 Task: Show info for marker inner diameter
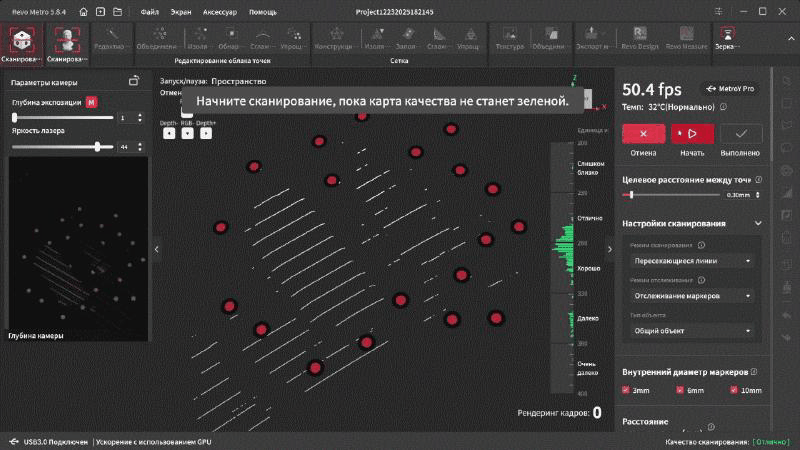754,372
